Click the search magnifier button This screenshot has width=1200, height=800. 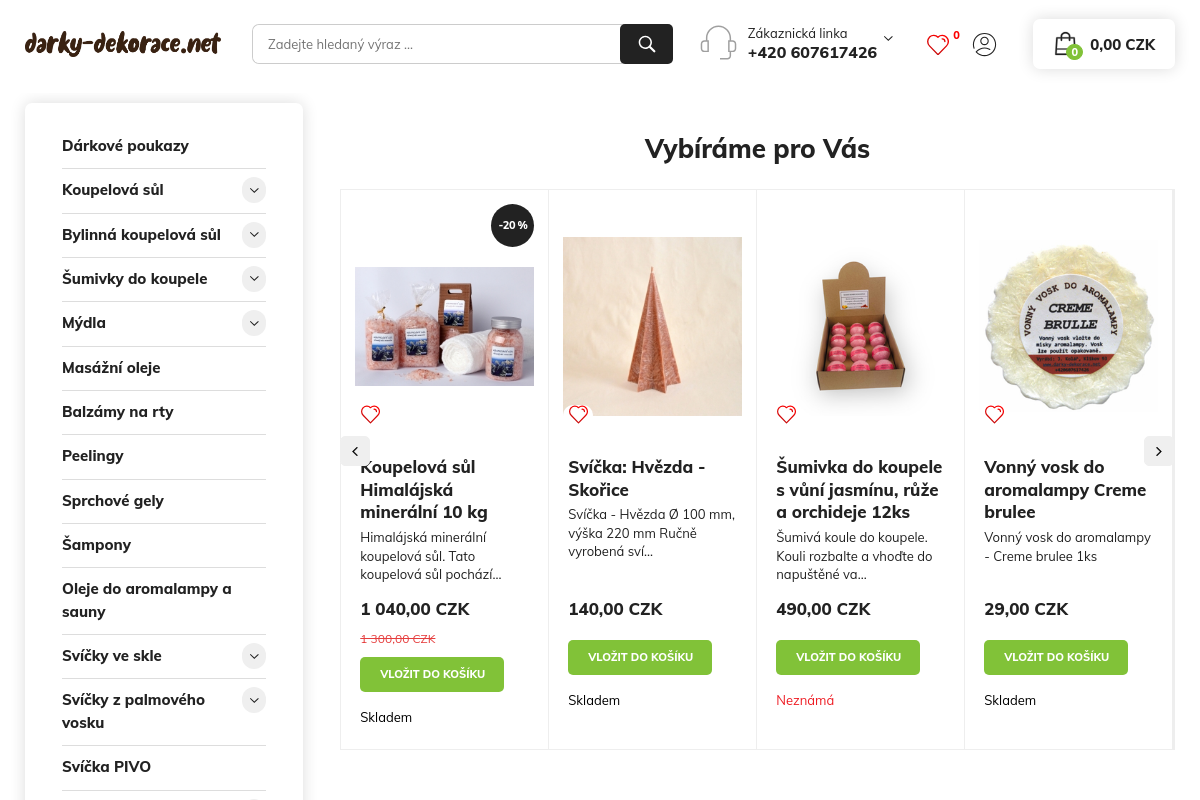tap(646, 44)
